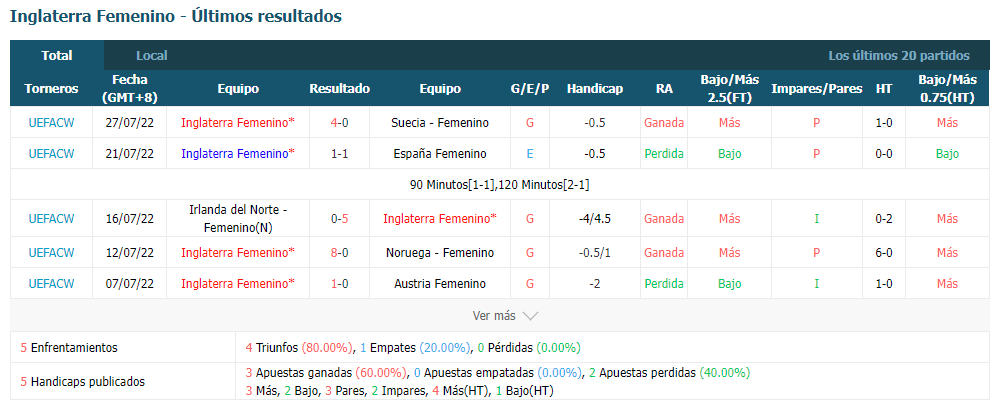The height and width of the screenshot is (409, 1002).
Task: Select the Total tab
Action: click(x=57, y=56)
